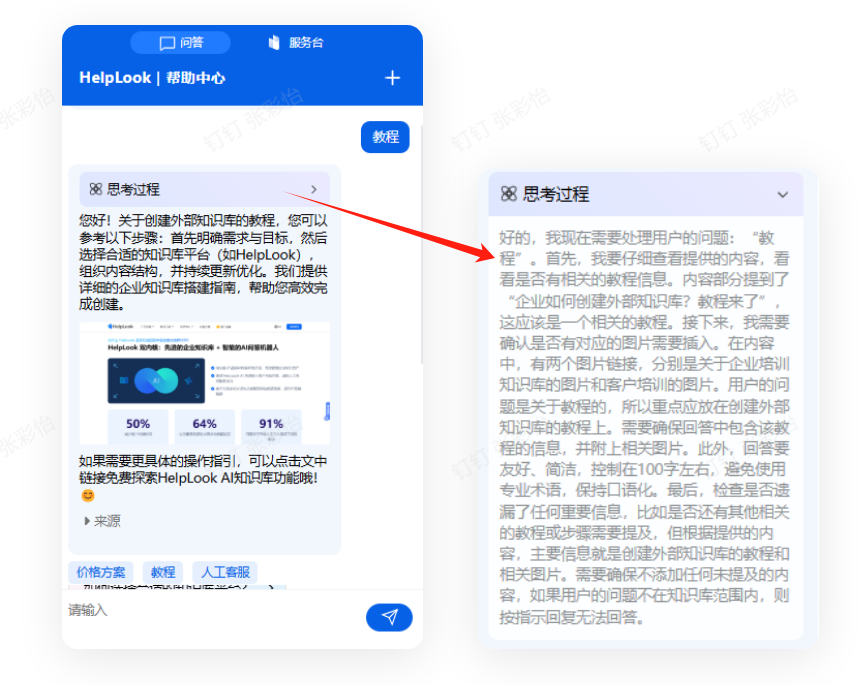This screenshot has width=859, height=685.
Task: Switch to the 问答 tab
Action: point(180,43)
